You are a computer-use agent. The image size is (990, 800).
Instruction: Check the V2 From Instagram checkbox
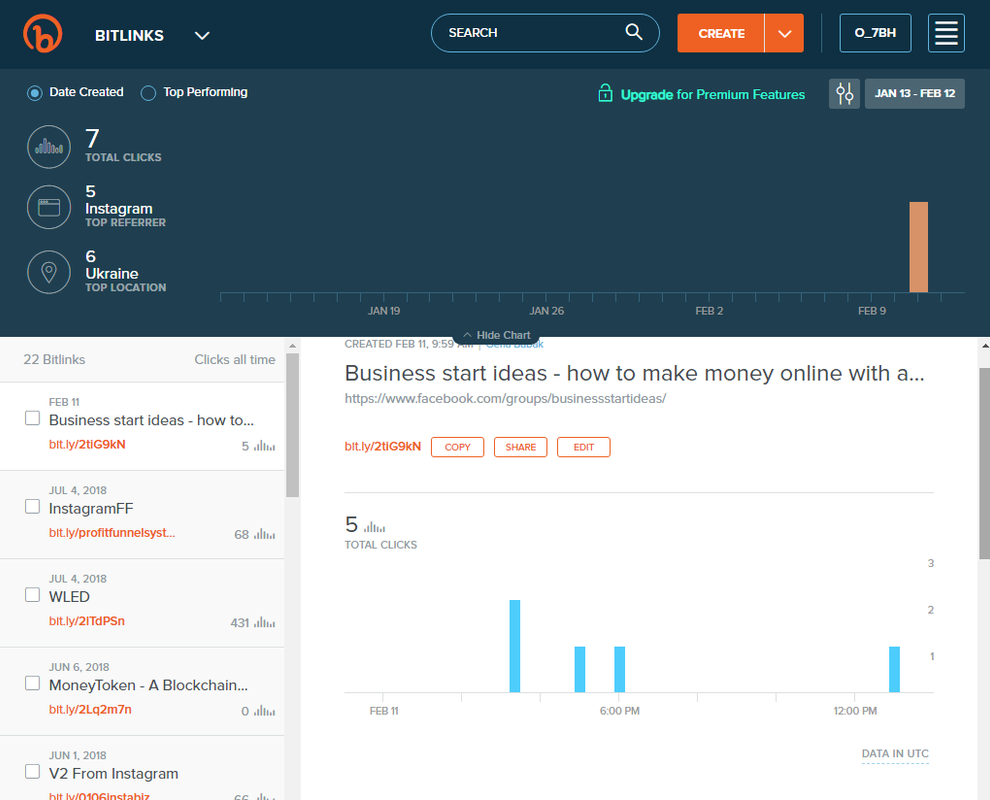(32, 772)
